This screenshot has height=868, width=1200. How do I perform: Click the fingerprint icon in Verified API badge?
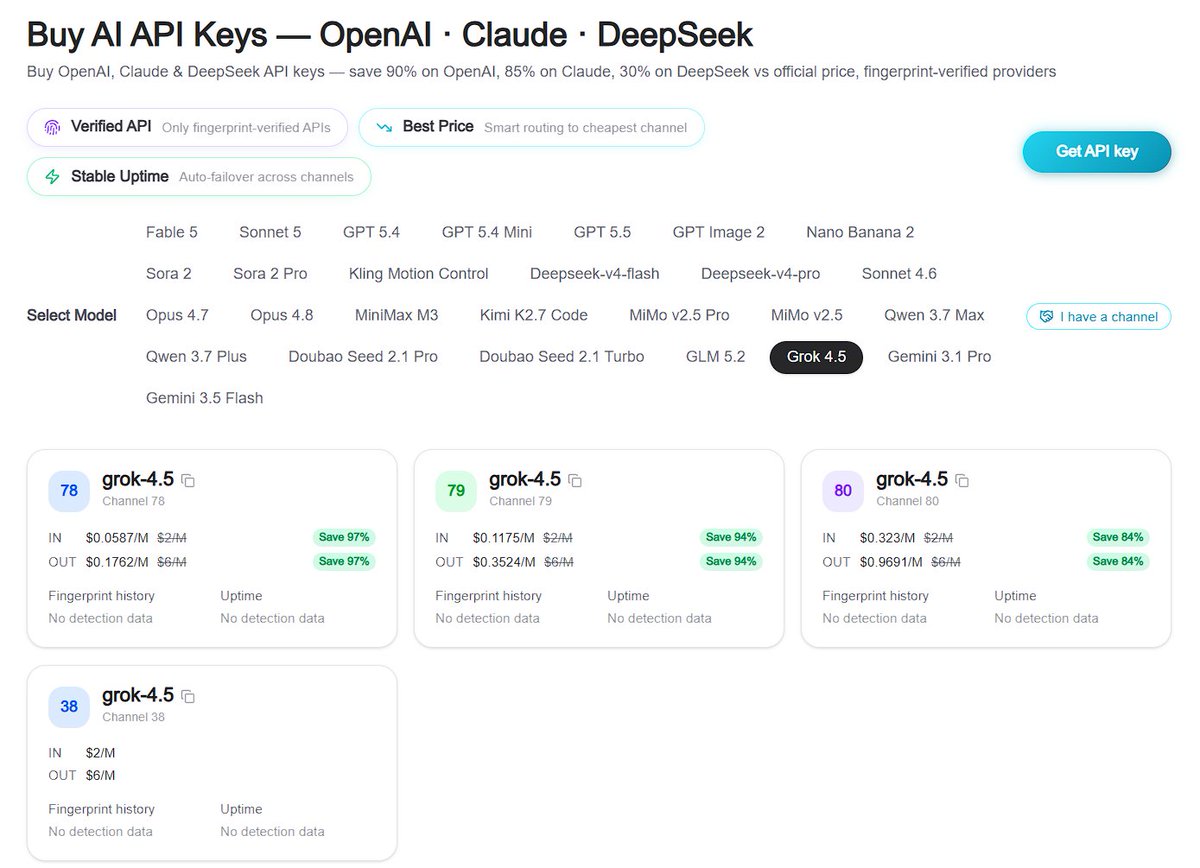[x=52, y=127]
